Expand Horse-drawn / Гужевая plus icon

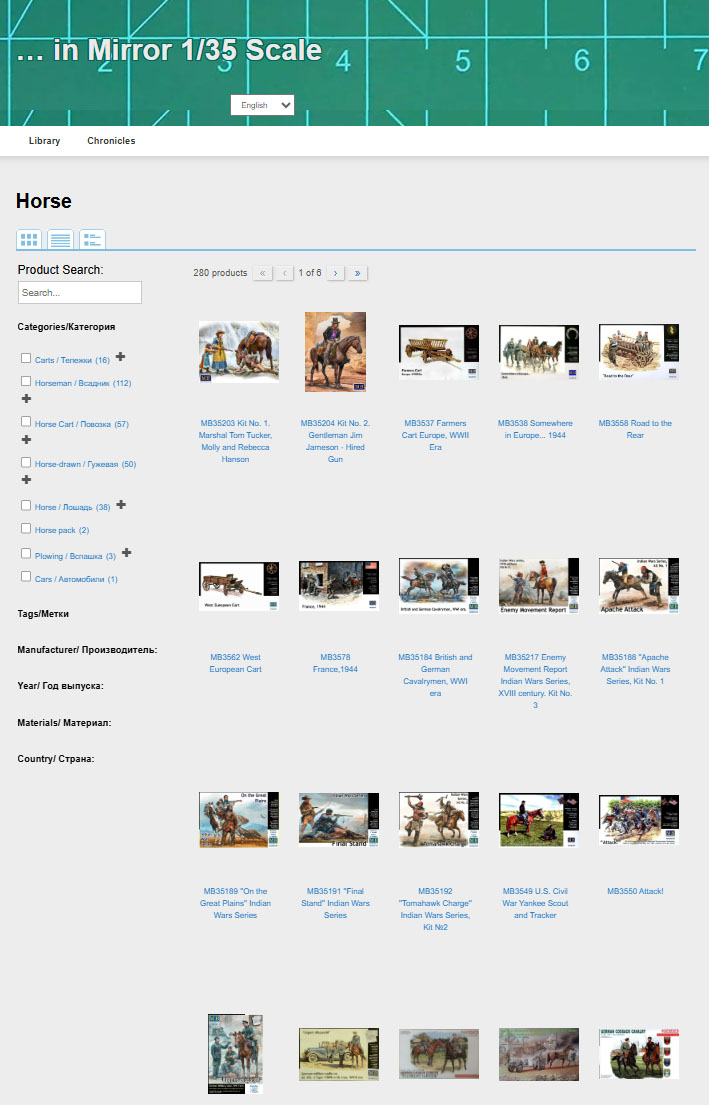[x=26, y=480]
